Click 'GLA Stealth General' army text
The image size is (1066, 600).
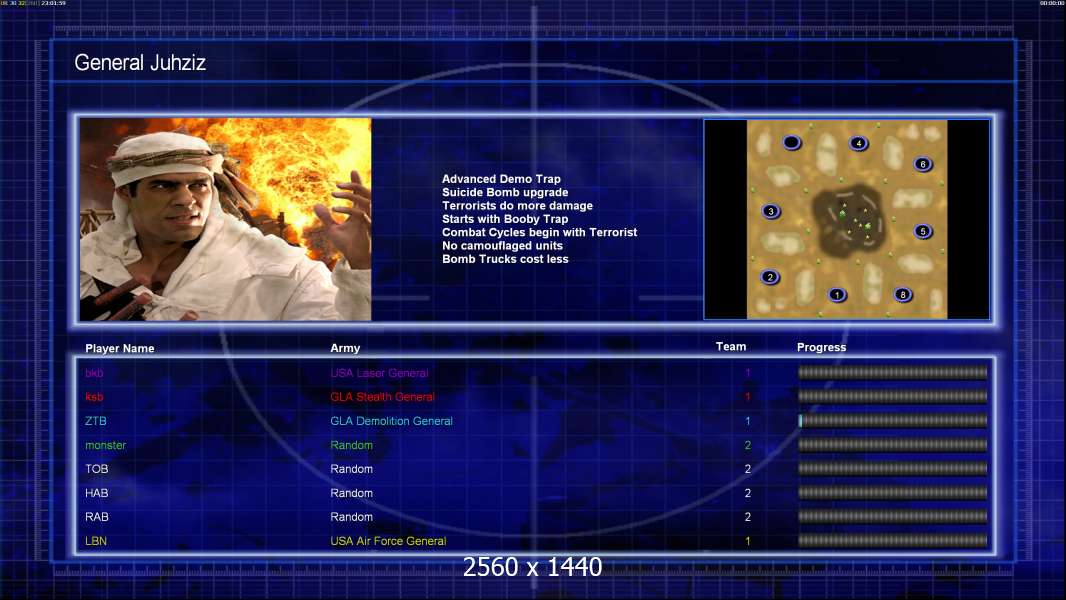point(382,397)
